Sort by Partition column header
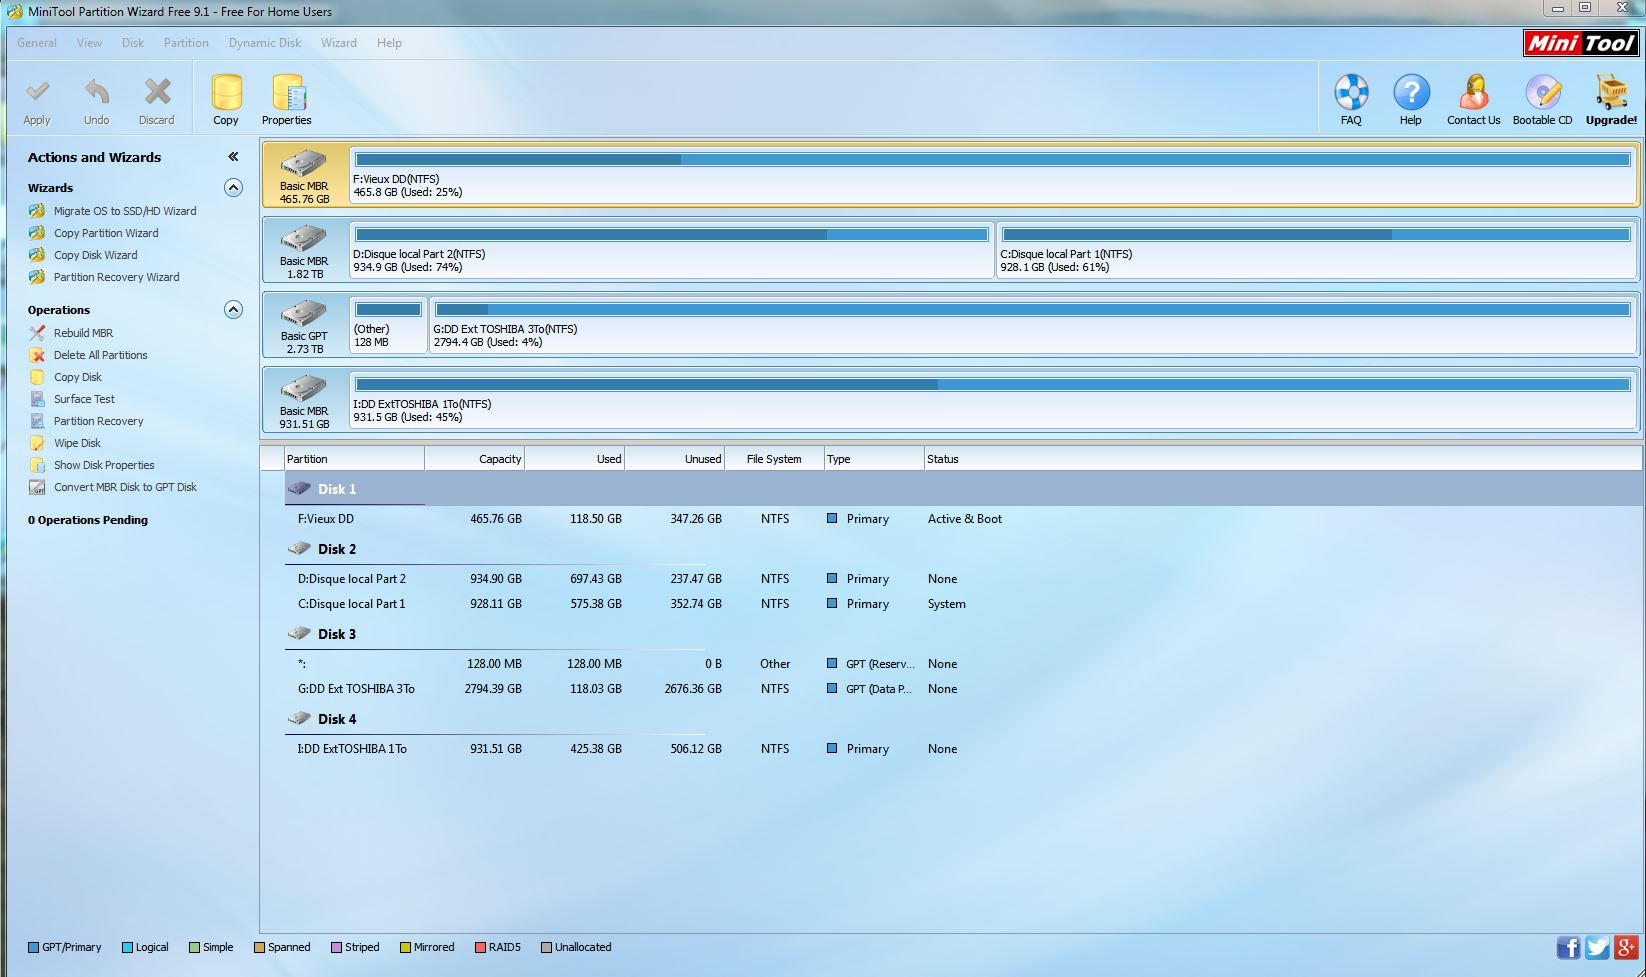Viewport: 1646px width, 977px height. [354, 459]
